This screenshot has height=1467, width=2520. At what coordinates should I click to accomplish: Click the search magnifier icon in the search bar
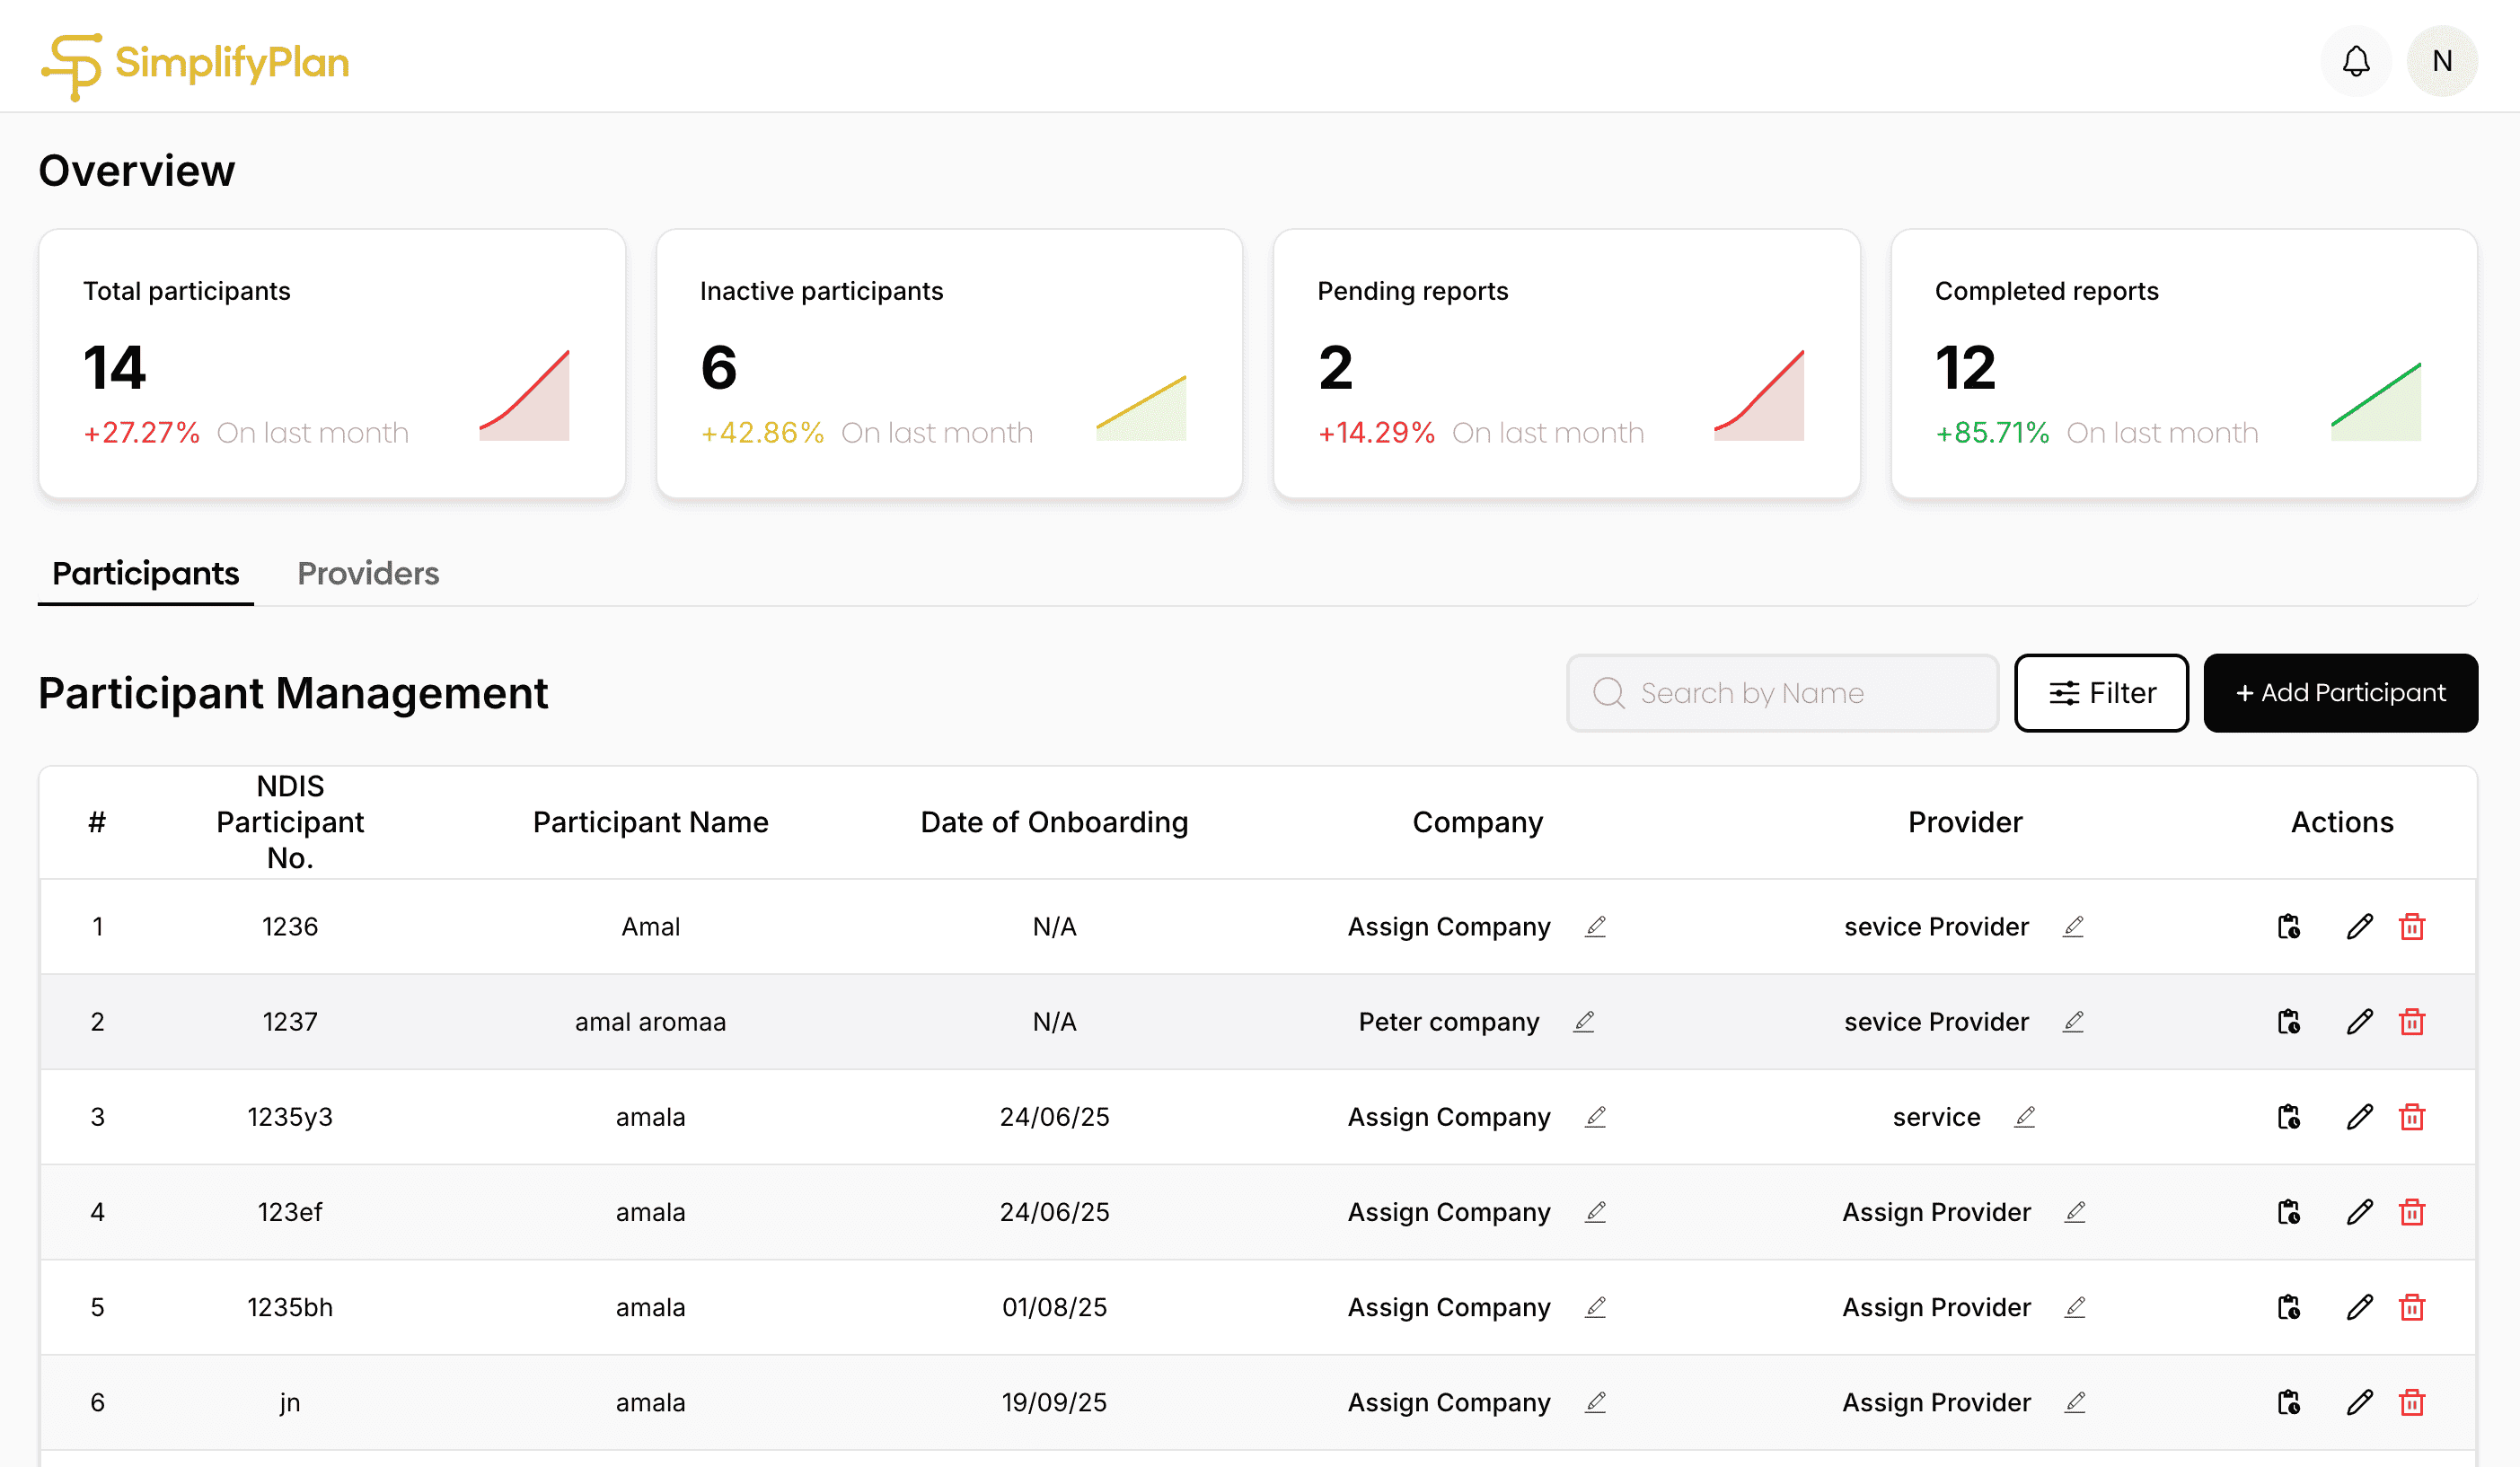[x=1608, y=692]
